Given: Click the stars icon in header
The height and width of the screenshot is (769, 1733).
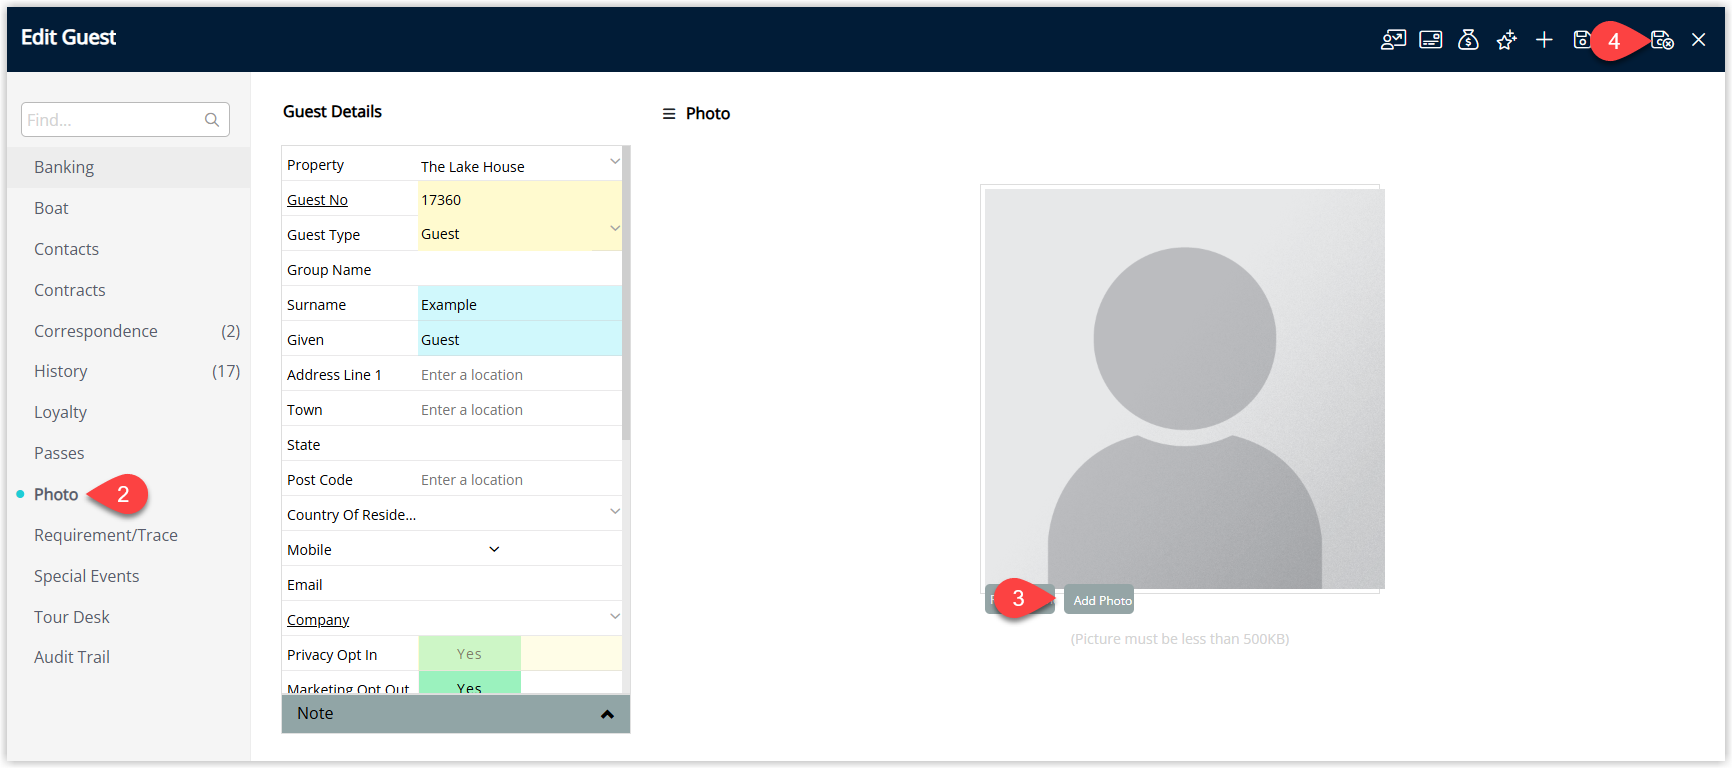Looking at the screenshot, I should [x=1506, y=40].
